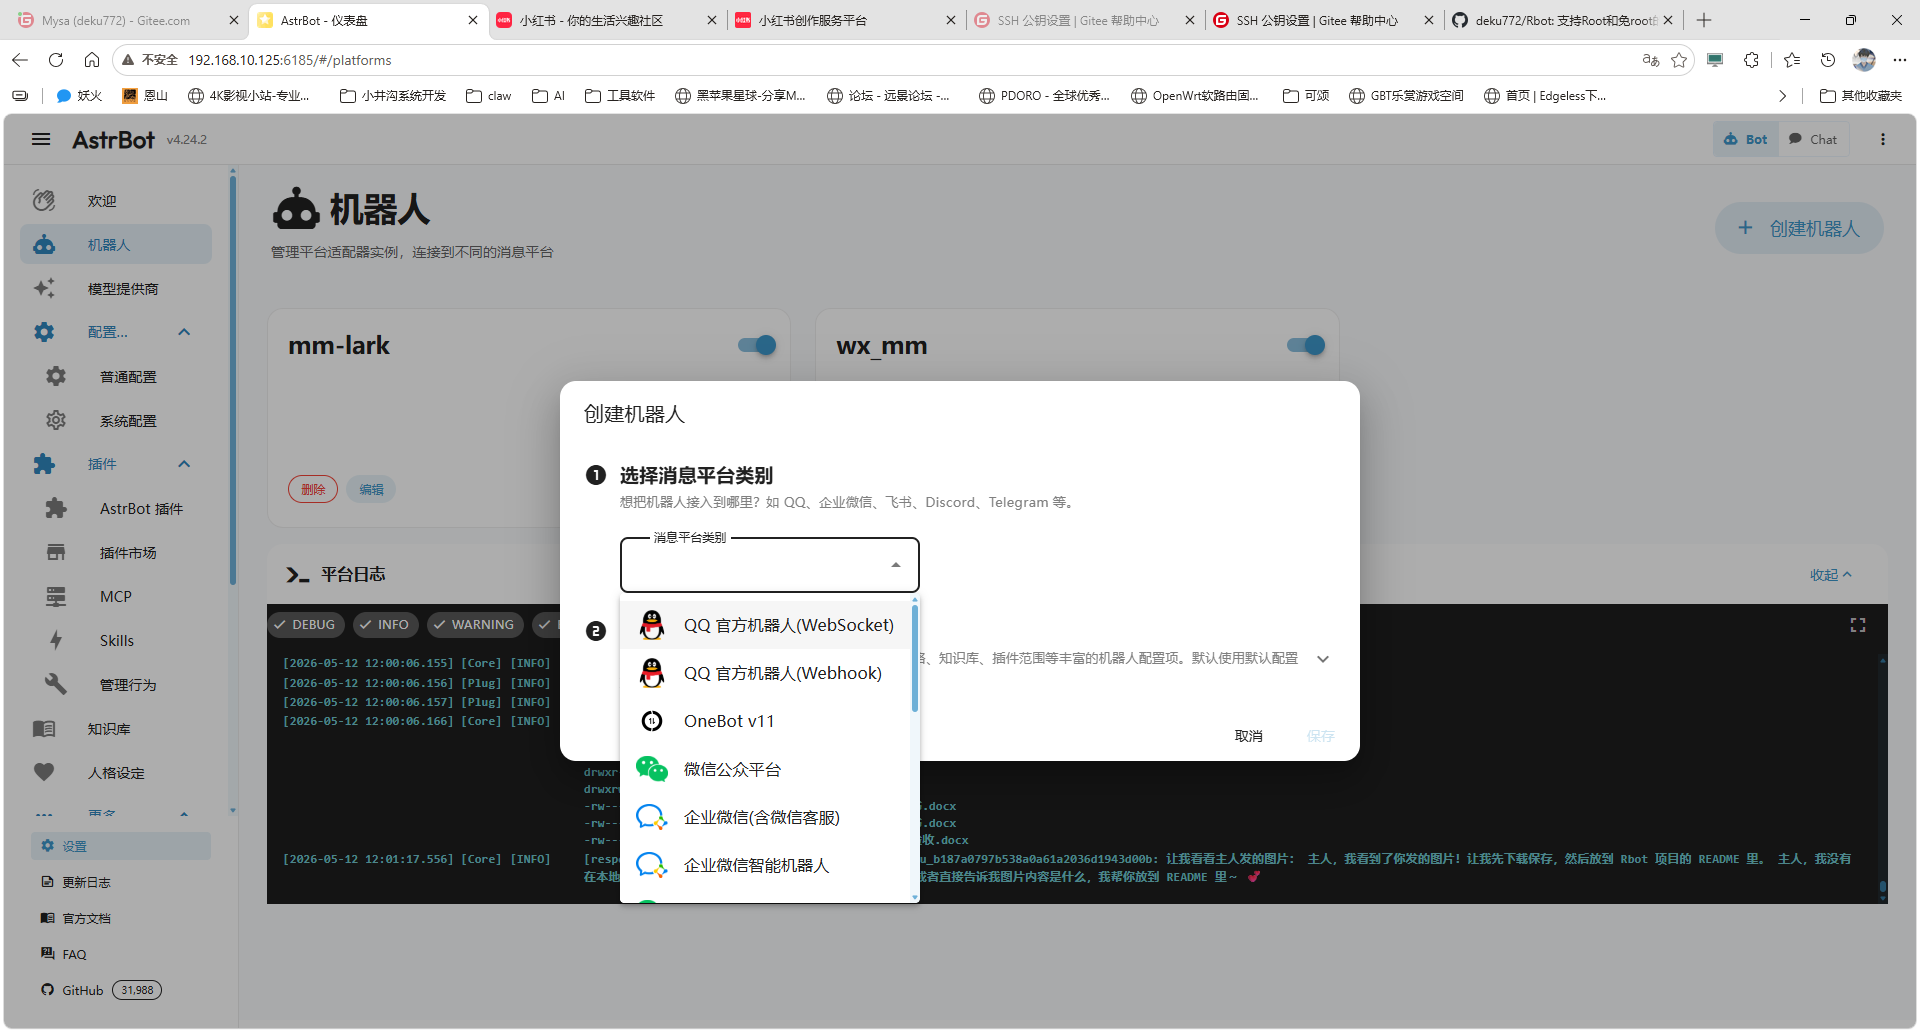Click the fullscreen icon in log panel
The height and width of the screenshot is (1032, 1920).
[x=1858, y=625]
